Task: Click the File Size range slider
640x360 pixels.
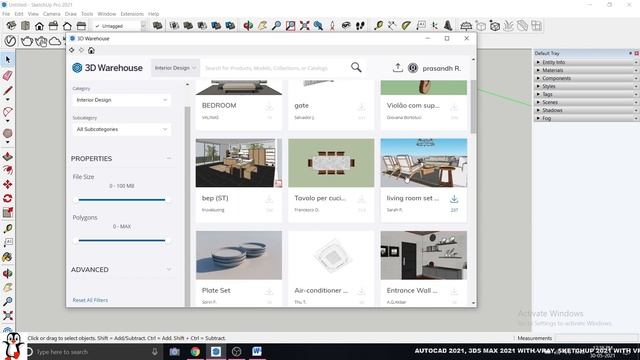Action: point(122,200)
